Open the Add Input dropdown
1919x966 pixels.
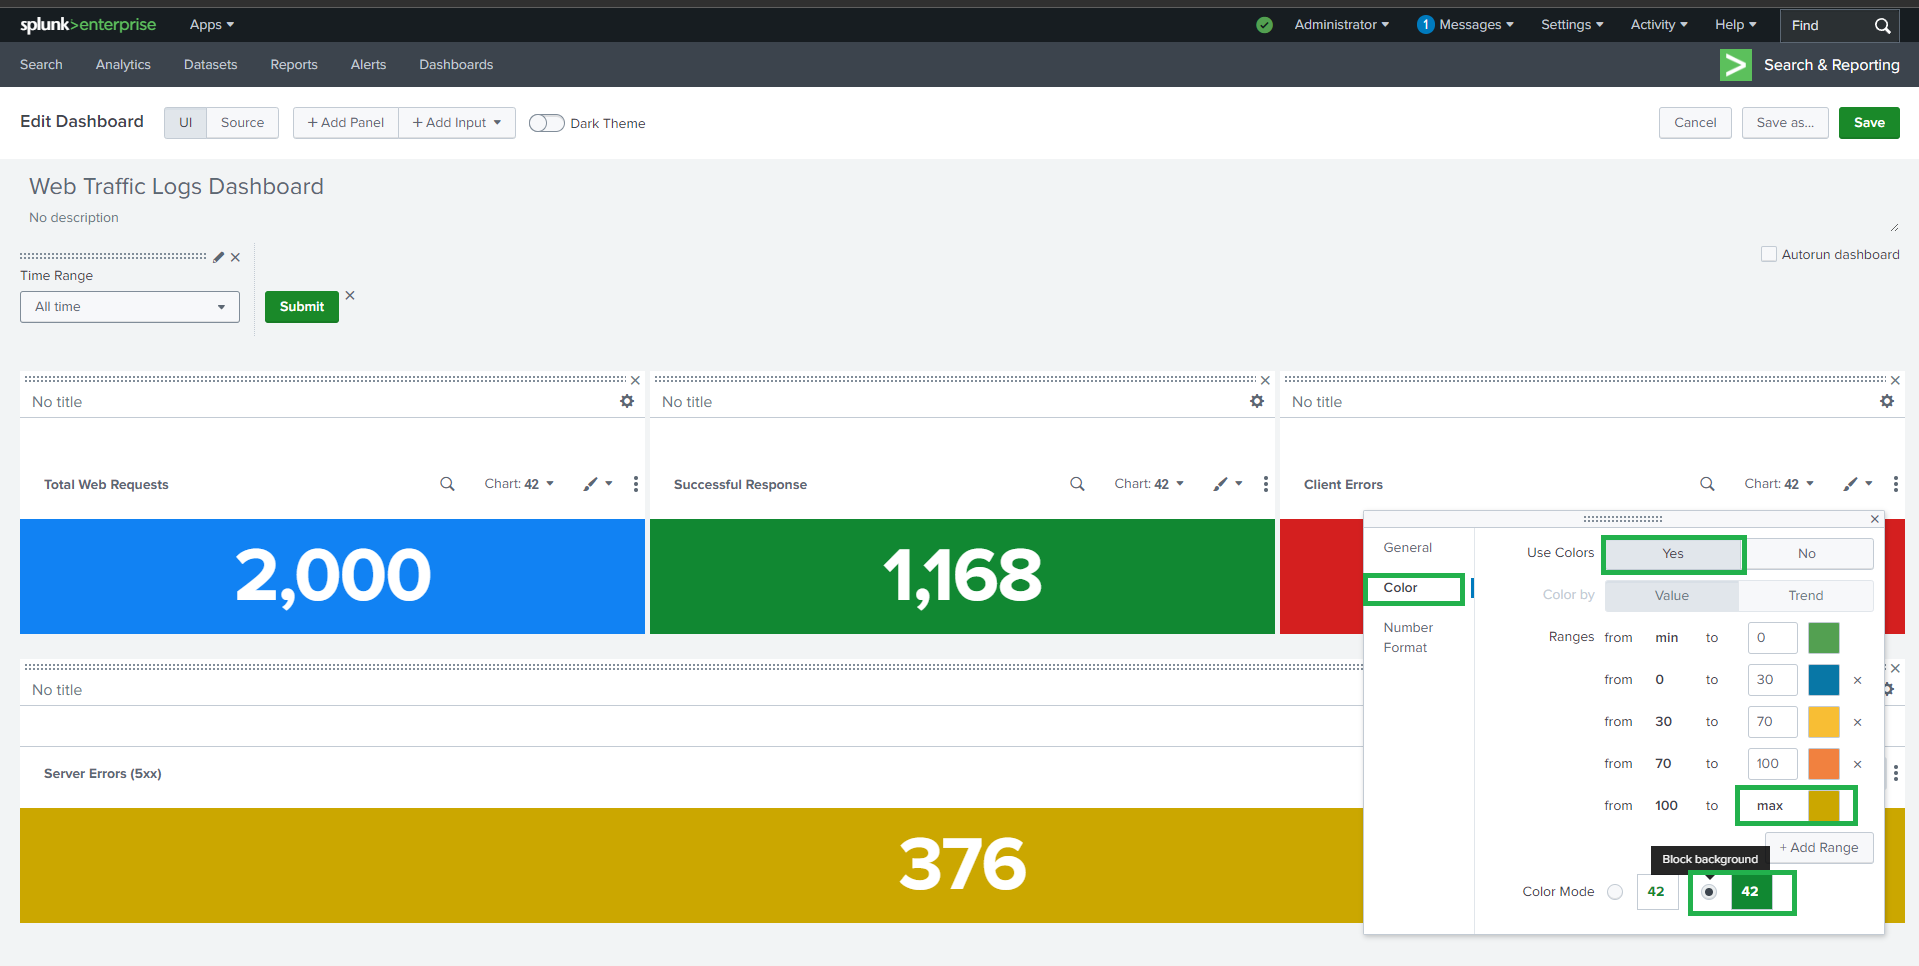tap(457, 123)
